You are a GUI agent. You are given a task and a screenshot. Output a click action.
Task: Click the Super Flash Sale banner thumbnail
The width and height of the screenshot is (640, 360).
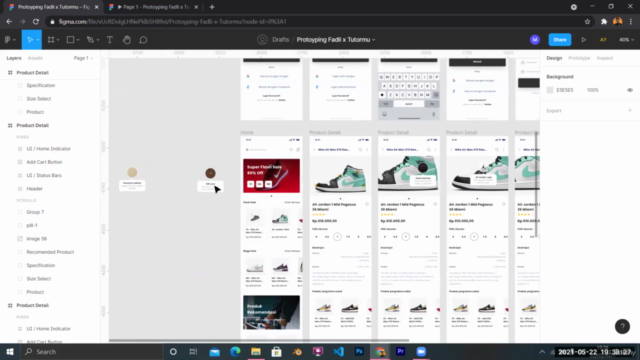[271, 176]
